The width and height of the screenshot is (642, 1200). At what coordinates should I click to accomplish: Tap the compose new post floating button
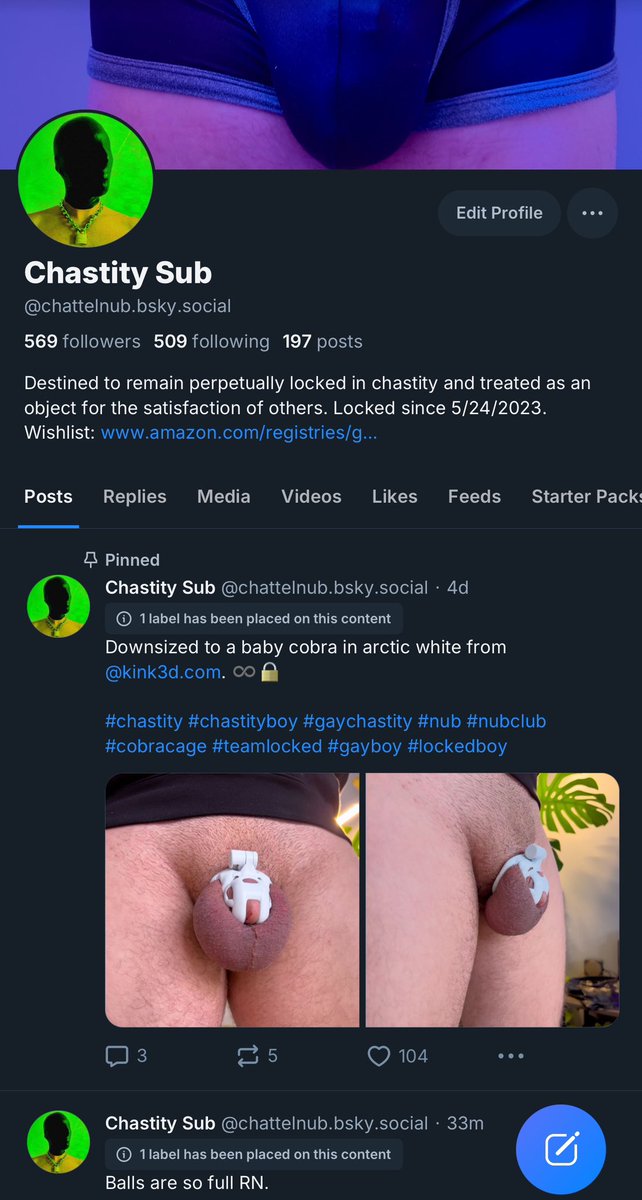[x=561, y=1149]
